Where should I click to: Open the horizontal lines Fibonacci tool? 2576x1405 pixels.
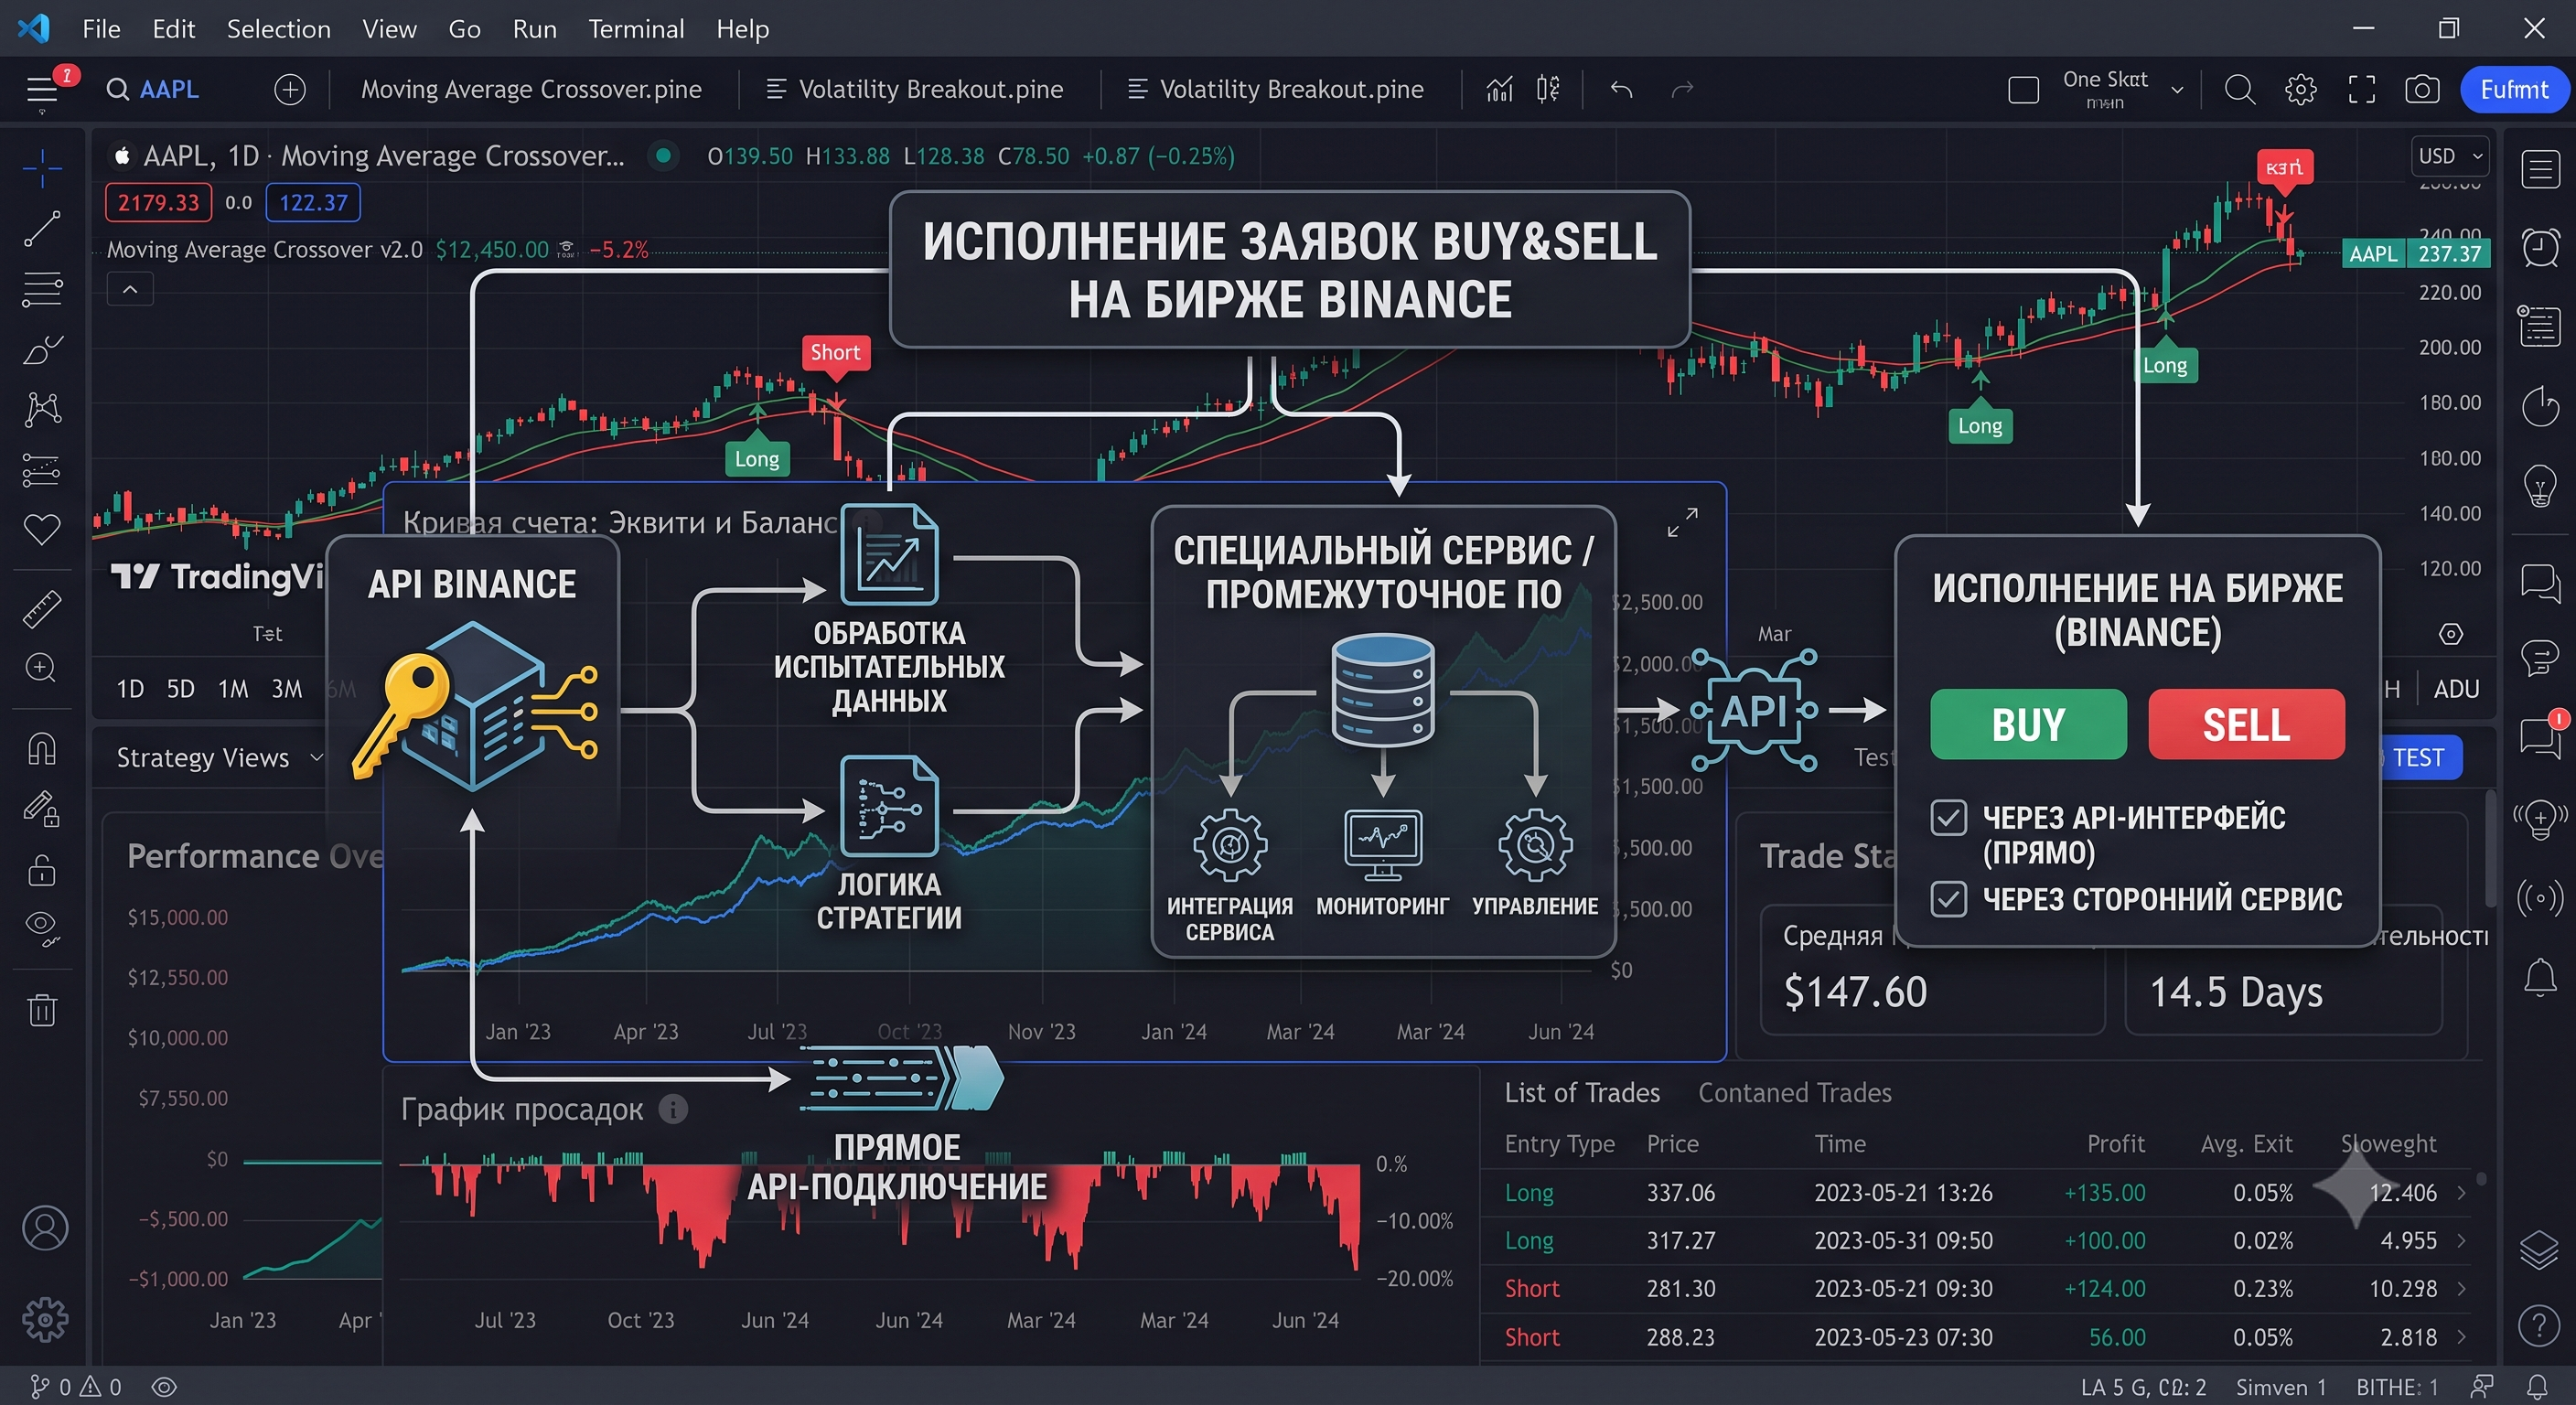point(42,289)
